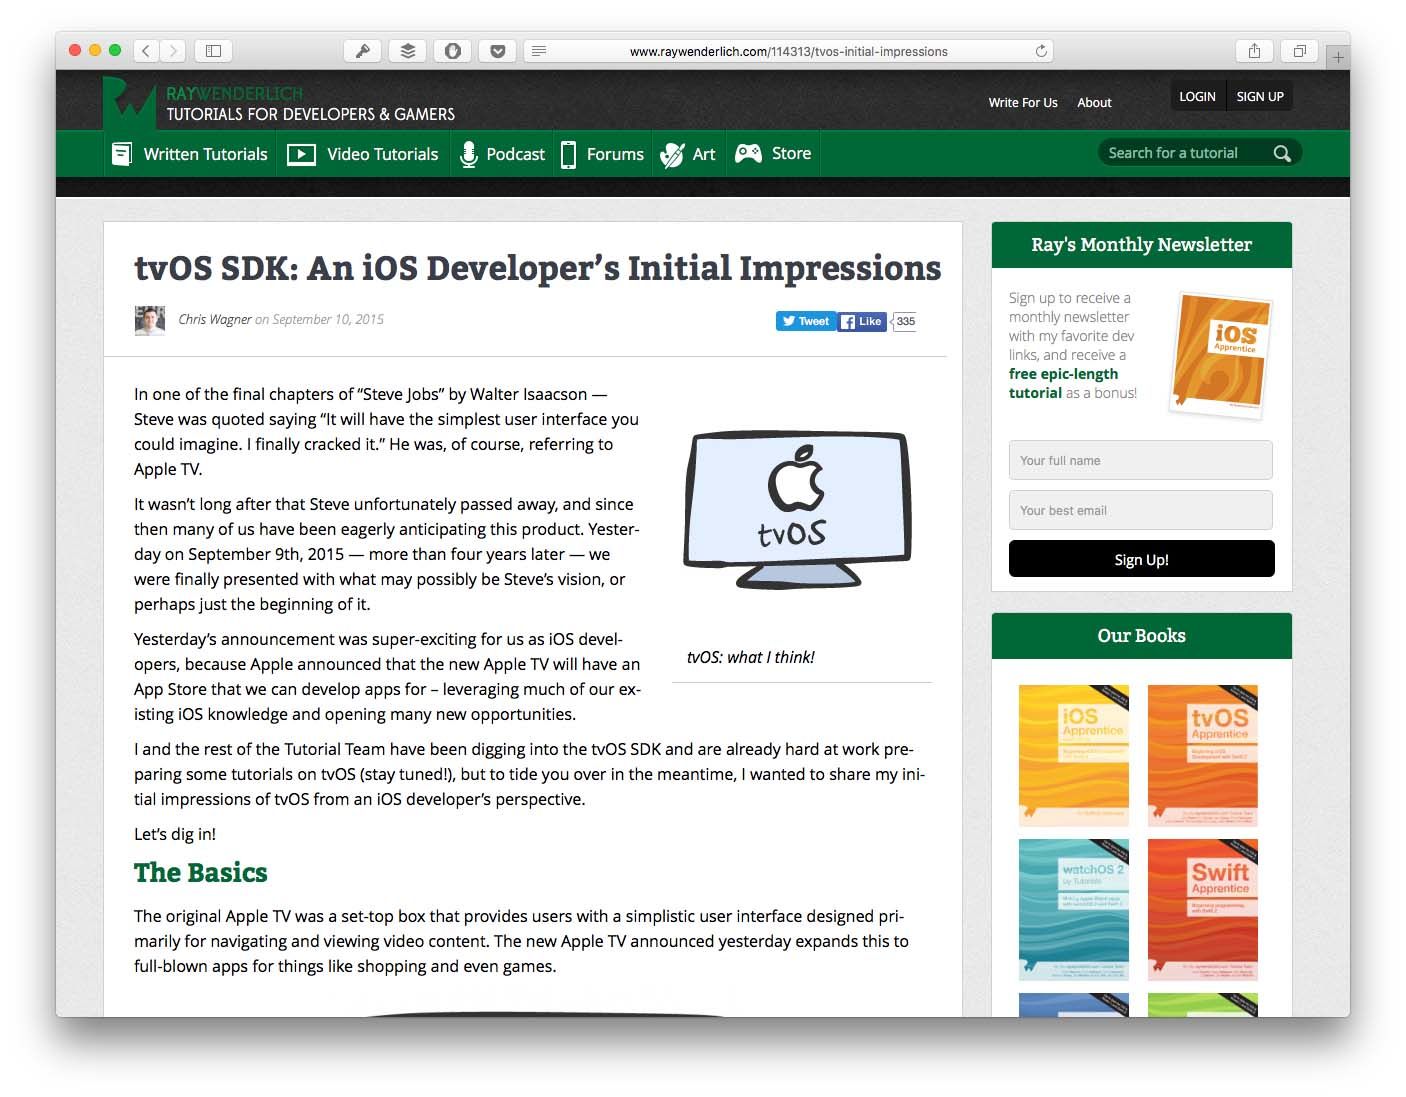
Task: Open the iOS Apprentice book cover
Action: click(1074, 755)
